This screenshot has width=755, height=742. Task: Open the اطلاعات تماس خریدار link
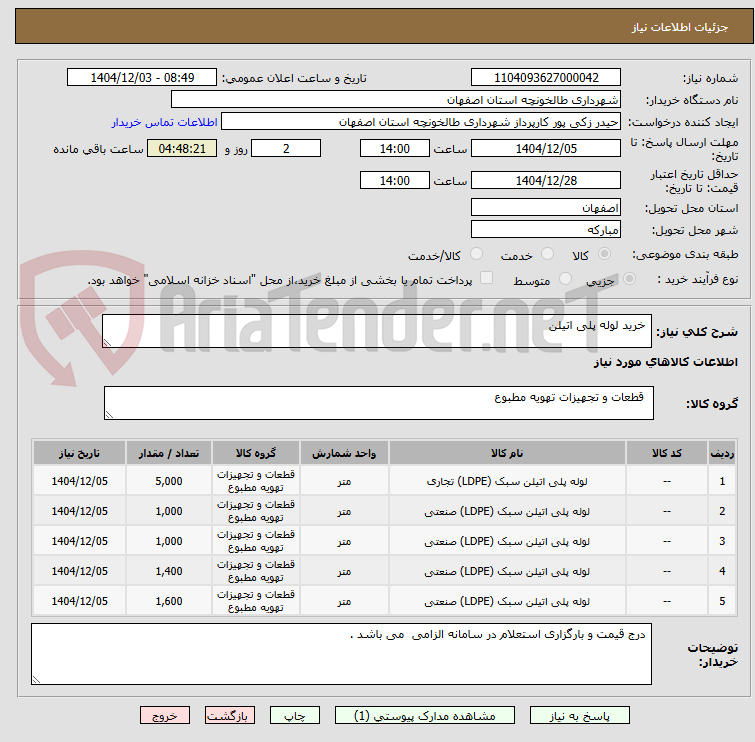[165, 122]
